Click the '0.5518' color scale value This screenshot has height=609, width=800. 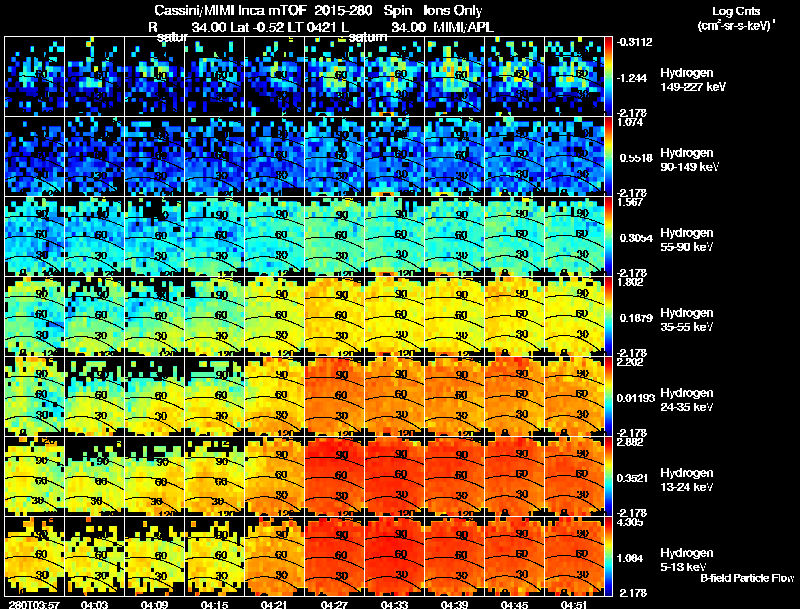coord(636,158)
